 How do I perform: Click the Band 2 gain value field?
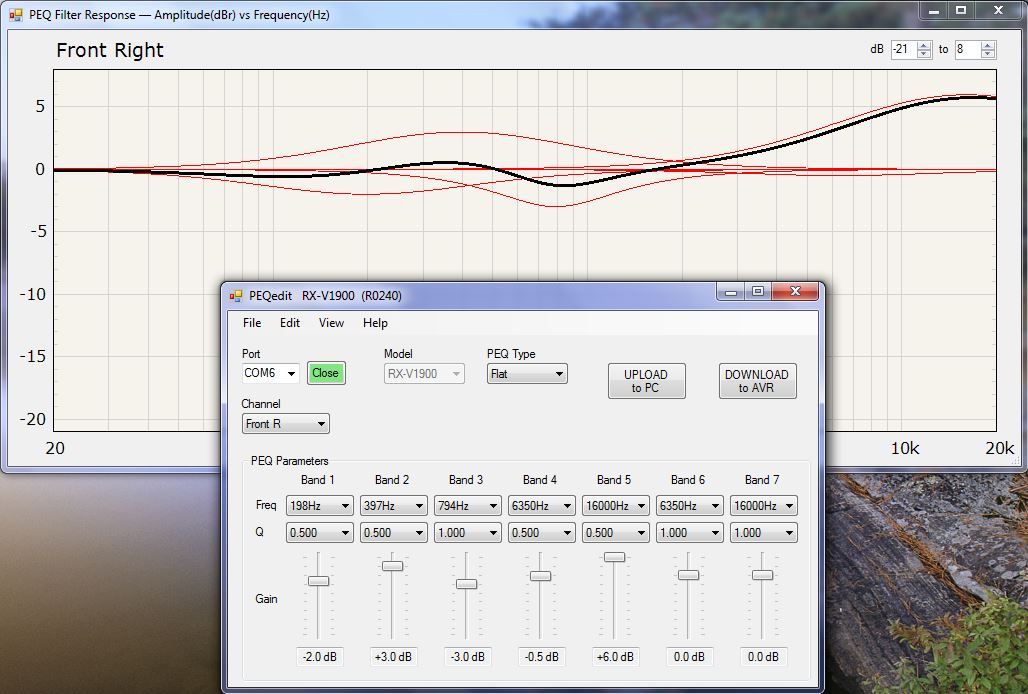point(392,657)
